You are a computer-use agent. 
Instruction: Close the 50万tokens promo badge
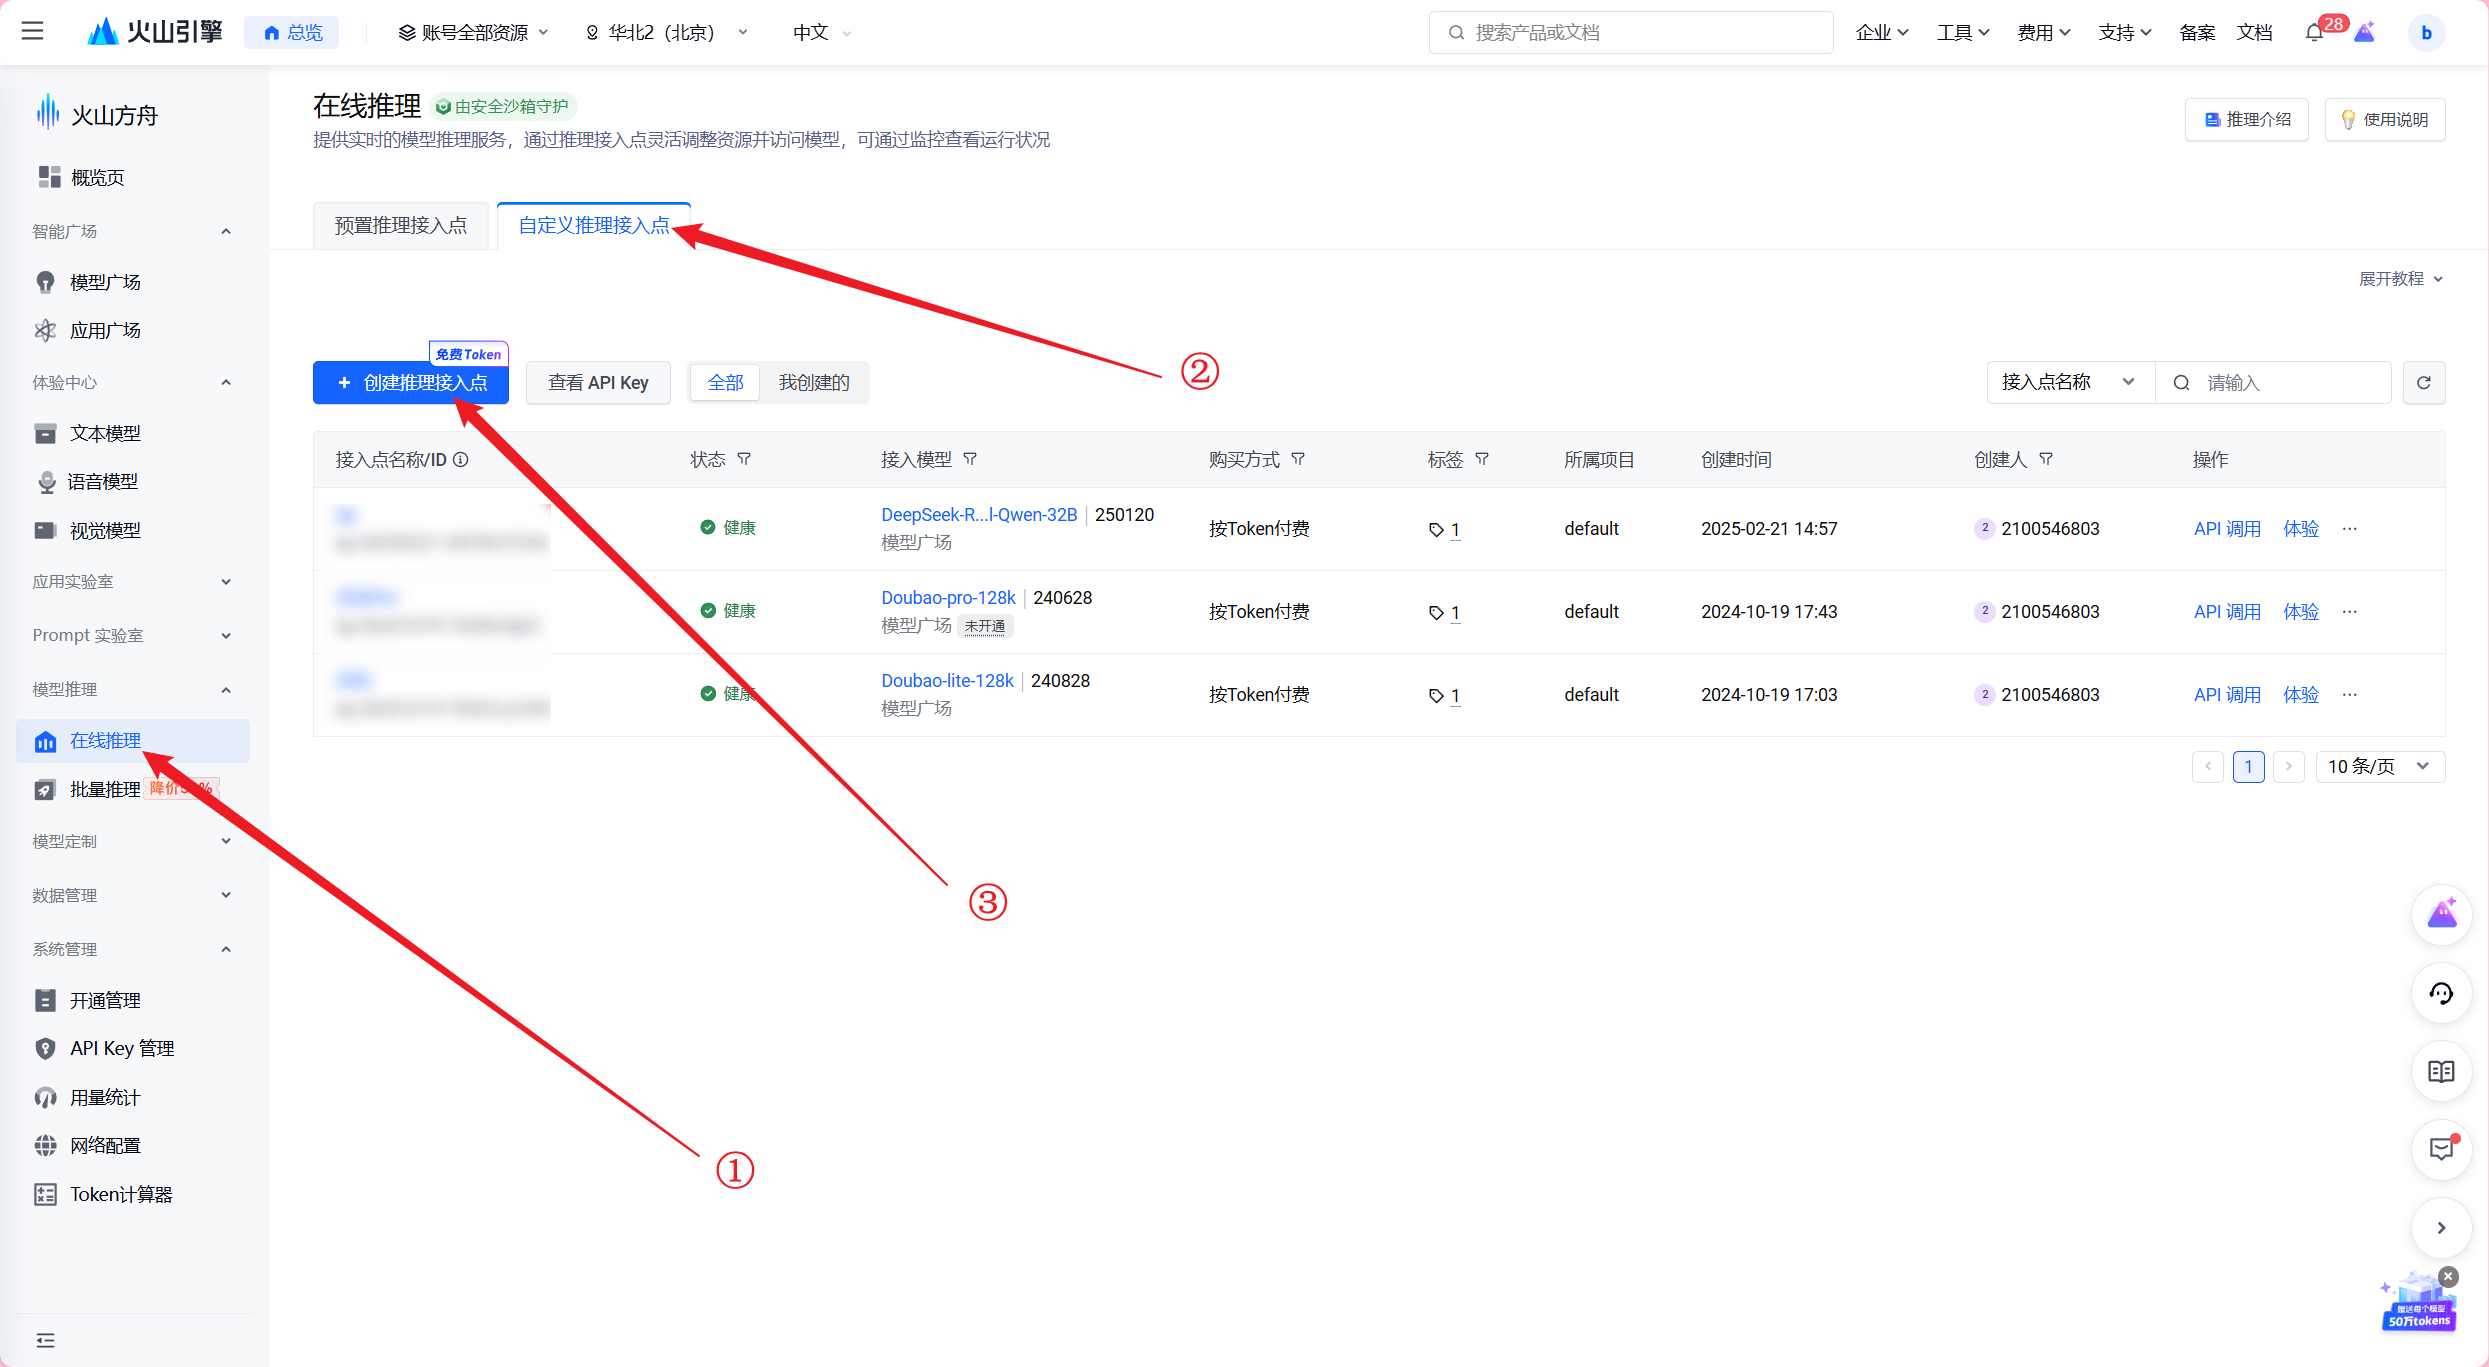[x=2448, y=1276]
